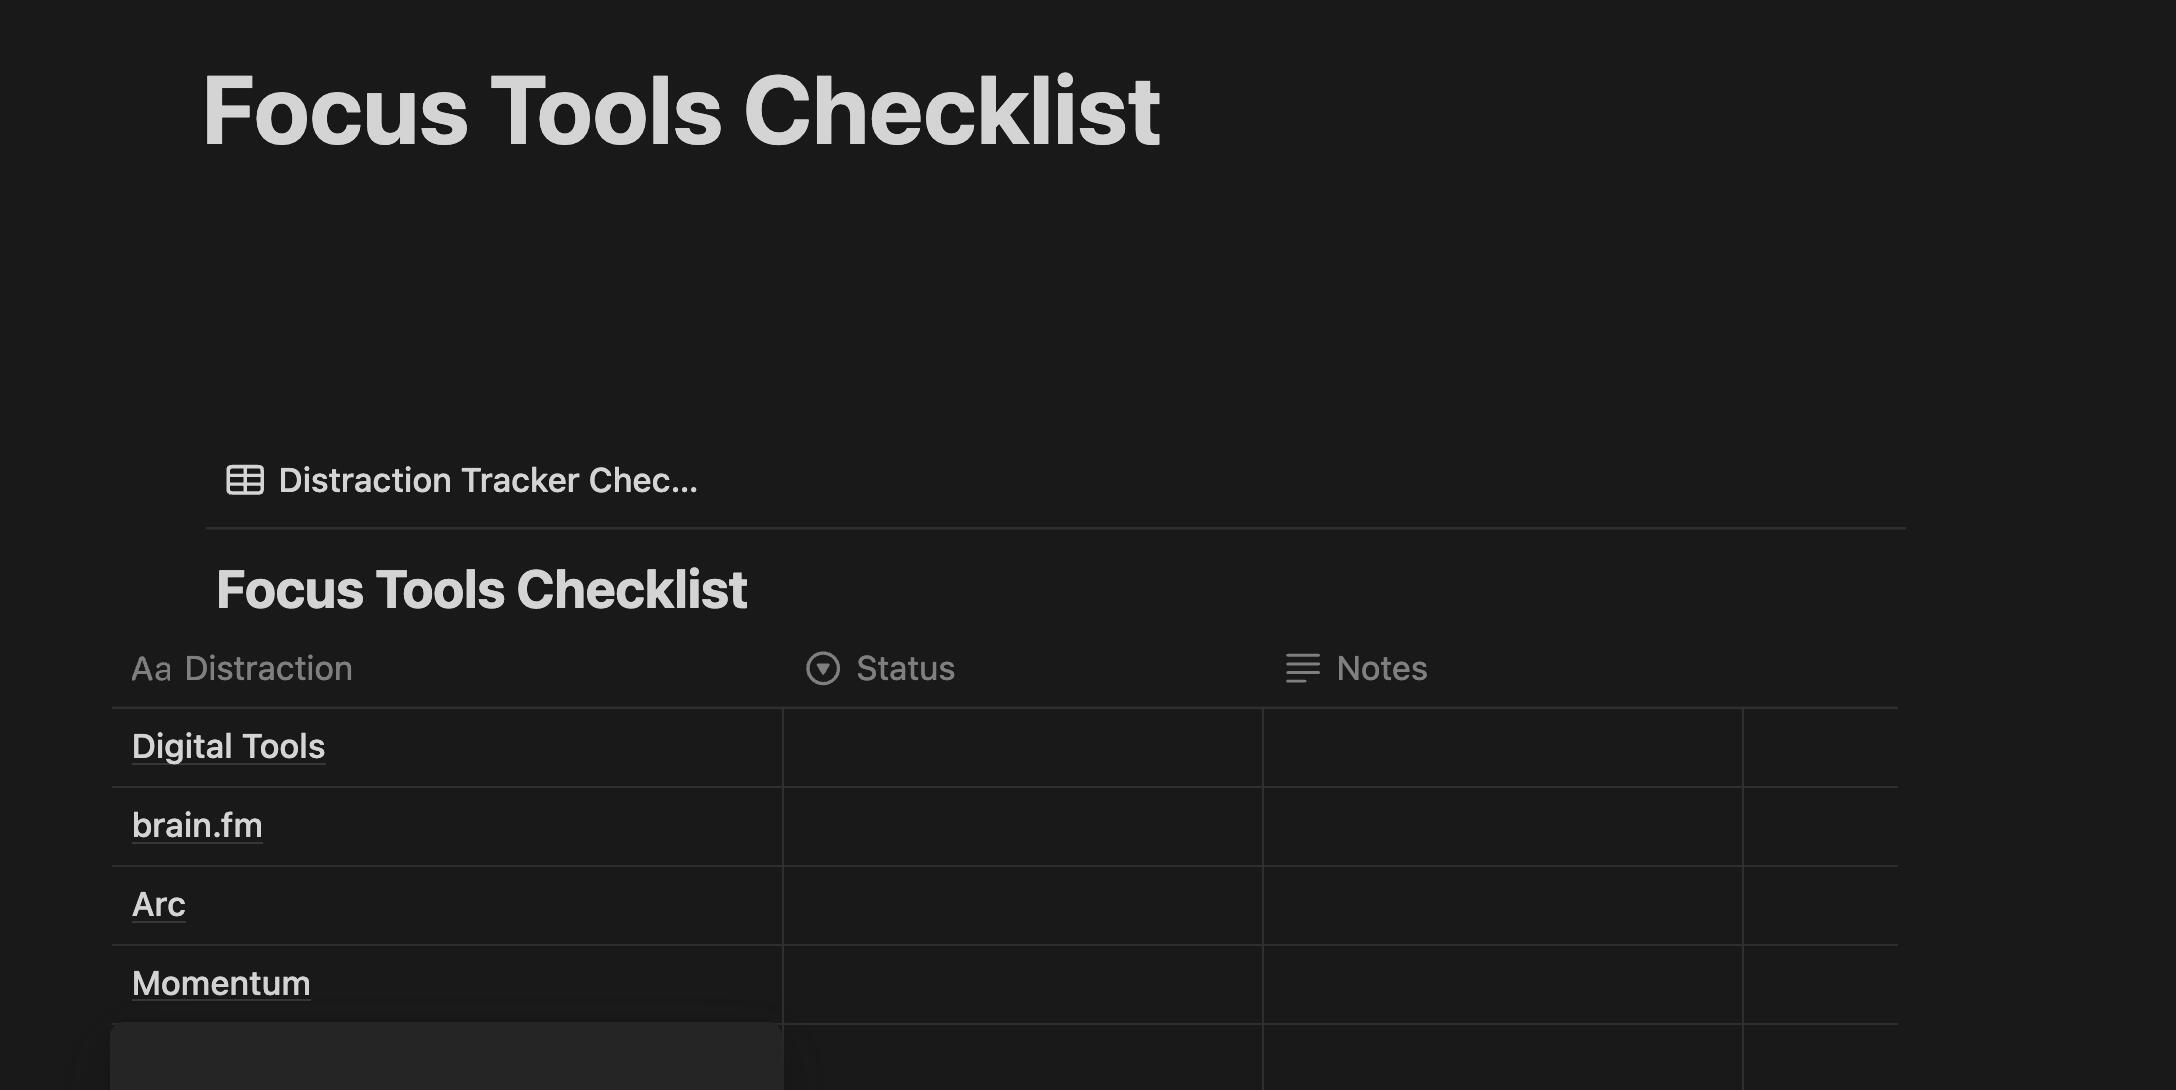Click the Status column select icon
2176x1090 pixels.
pyautogui.click(x=823, y=669)
